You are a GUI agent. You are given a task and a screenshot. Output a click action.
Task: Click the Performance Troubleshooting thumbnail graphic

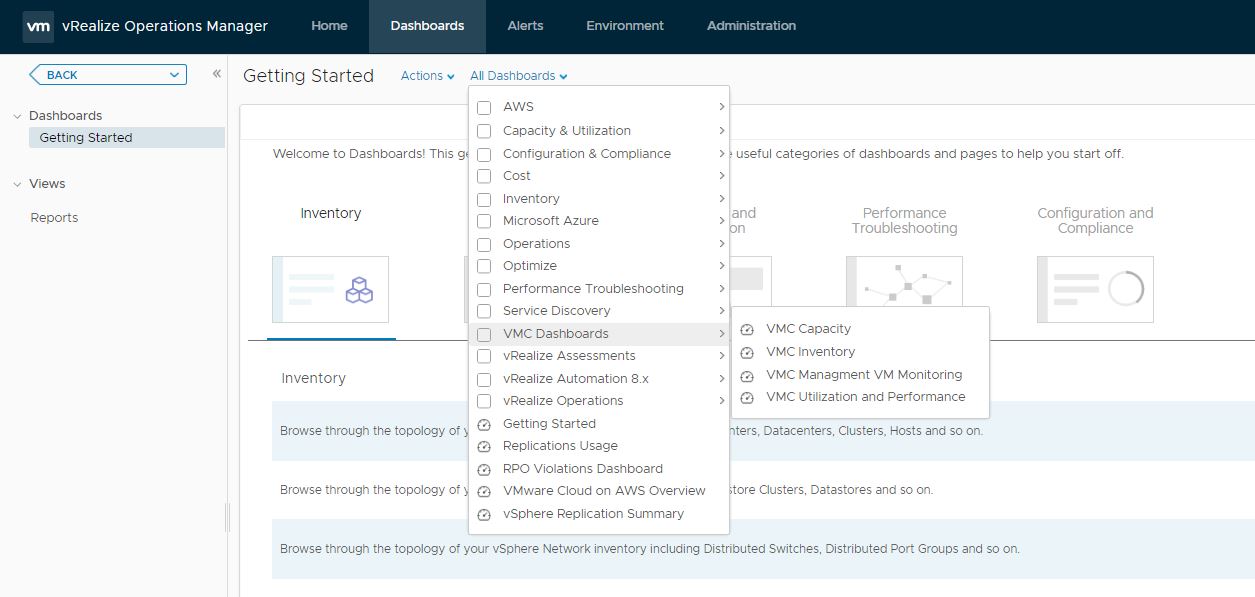[904, 289]
